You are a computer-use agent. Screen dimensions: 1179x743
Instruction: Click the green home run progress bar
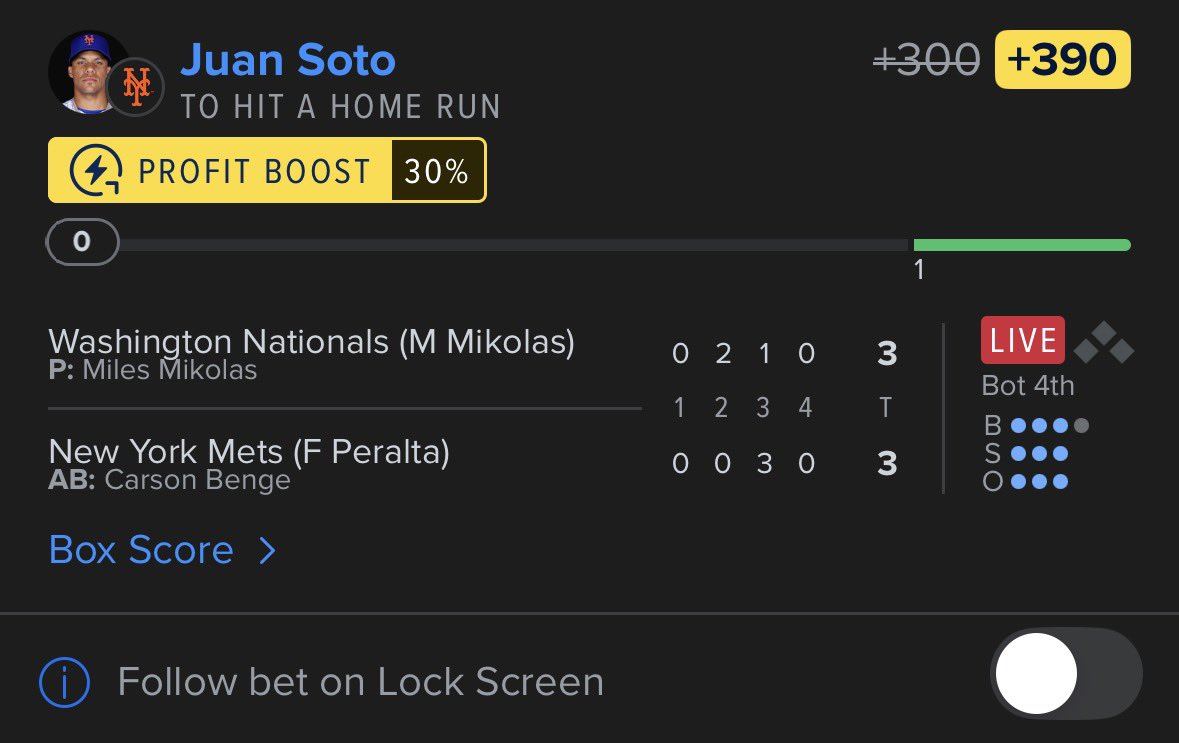tap(1022, 245)
